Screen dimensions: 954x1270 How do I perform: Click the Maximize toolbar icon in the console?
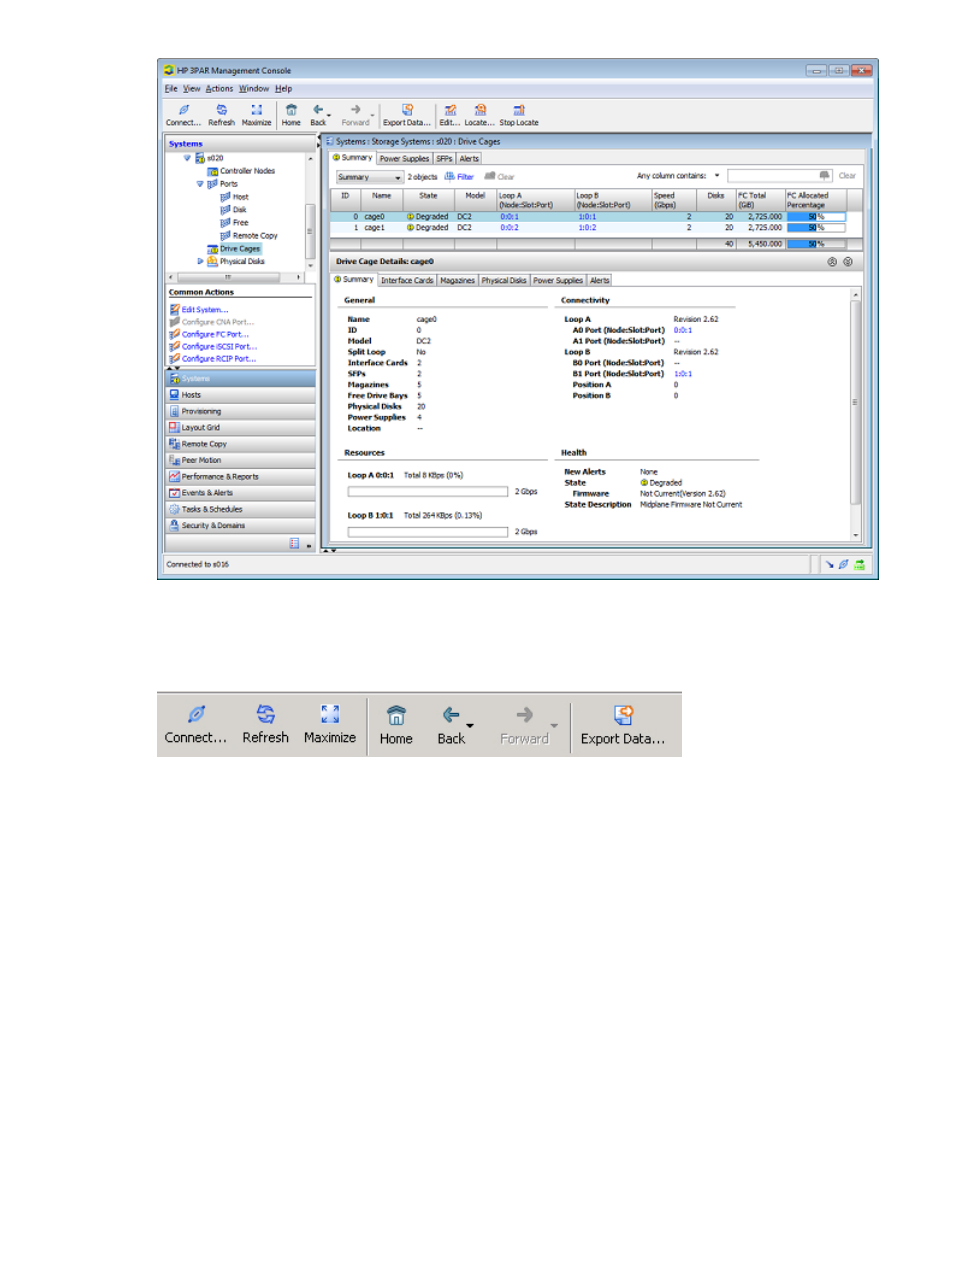coord(257,110)
